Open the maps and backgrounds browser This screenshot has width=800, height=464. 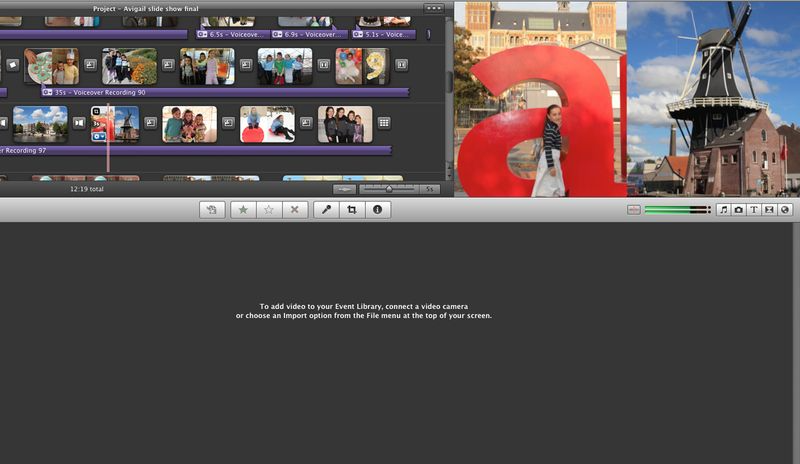(x=785, y=210)
